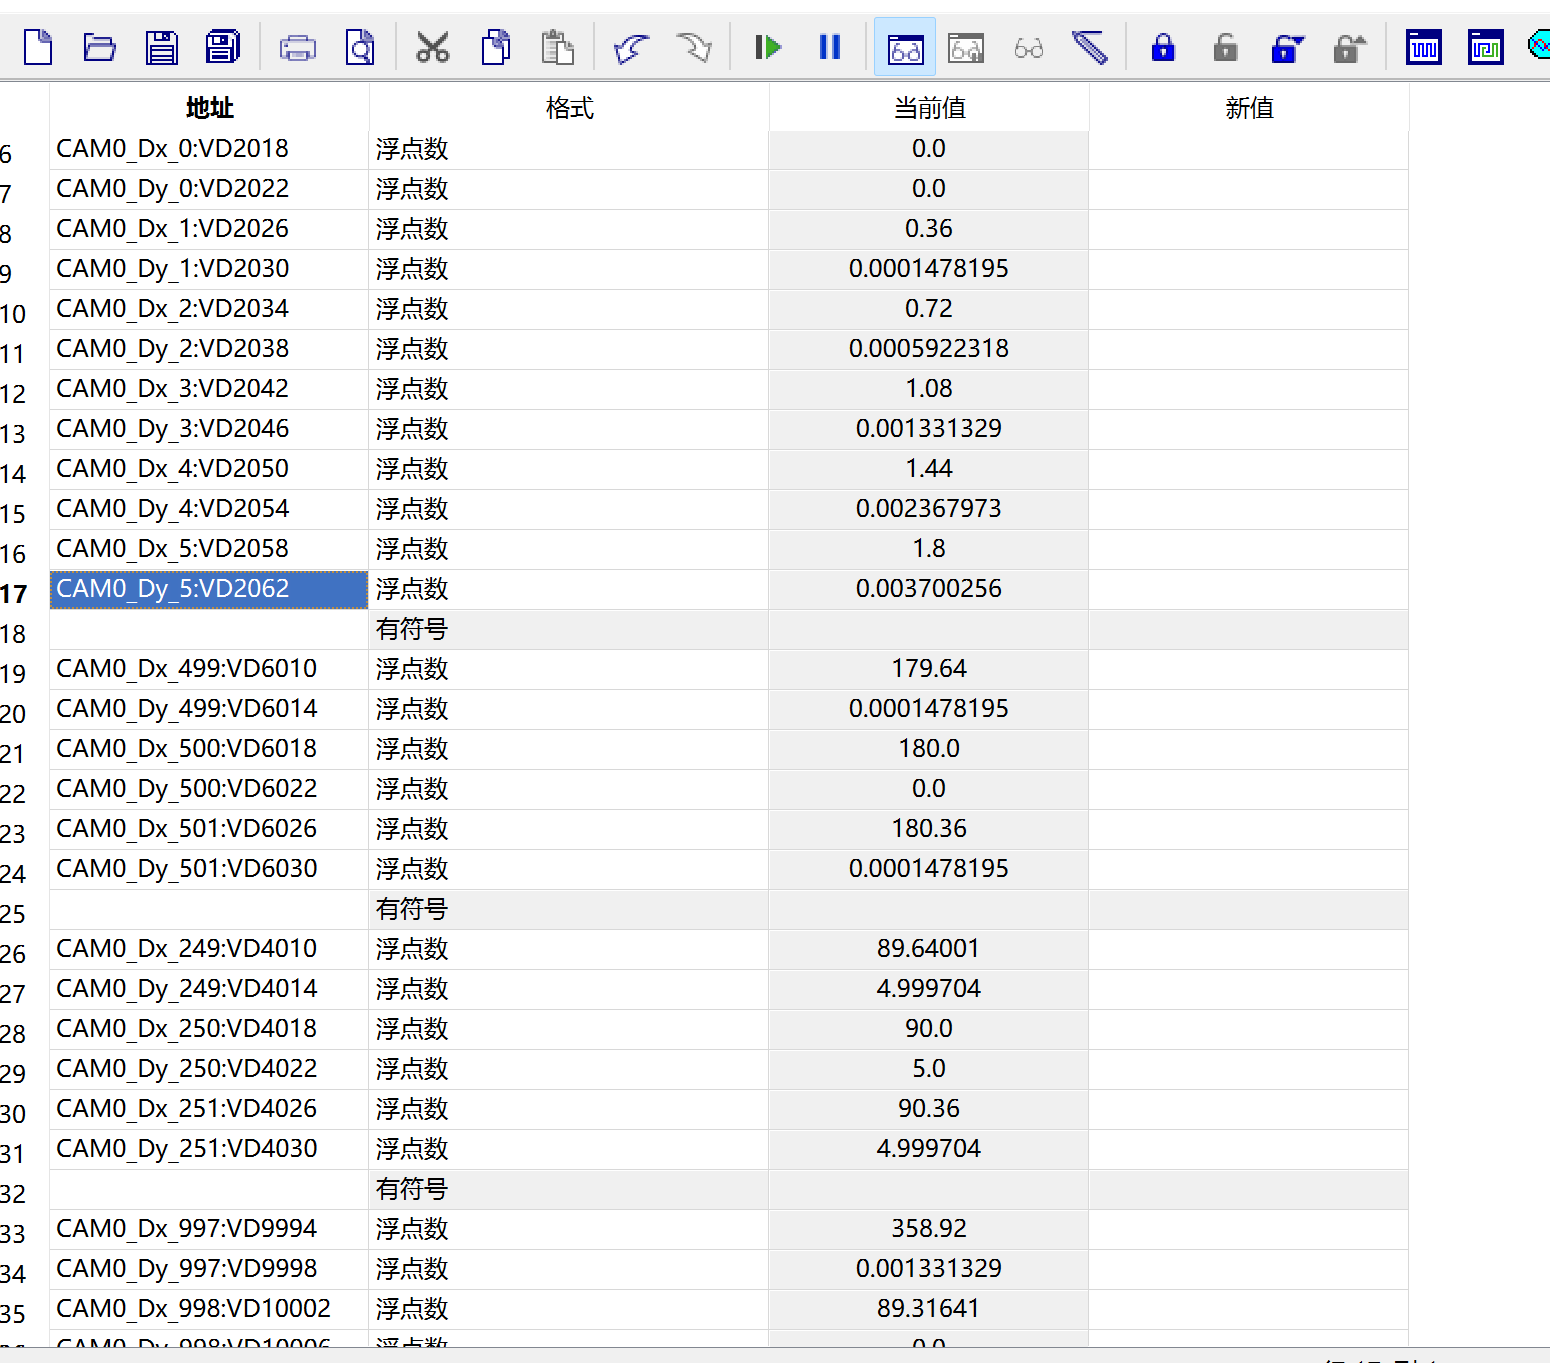Click the Save All stacked floppy icon
The width and height of the screenshot is (1550, 1363).
(222, 47)
